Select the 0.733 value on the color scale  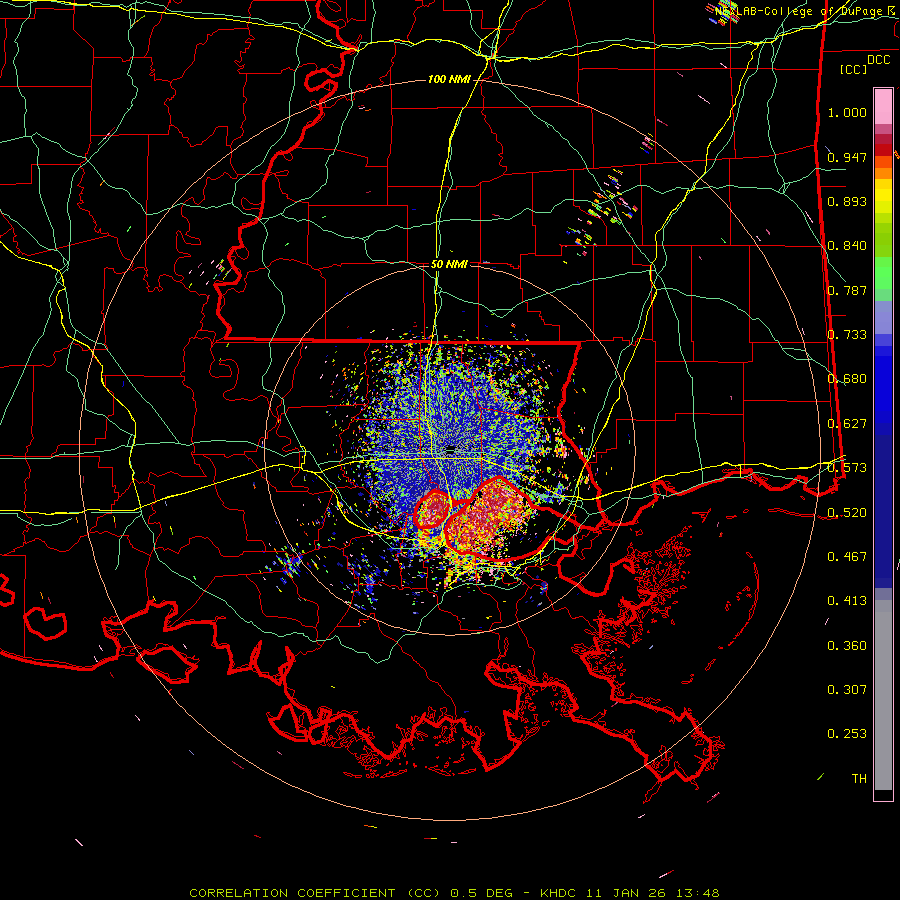click(847, 335)
